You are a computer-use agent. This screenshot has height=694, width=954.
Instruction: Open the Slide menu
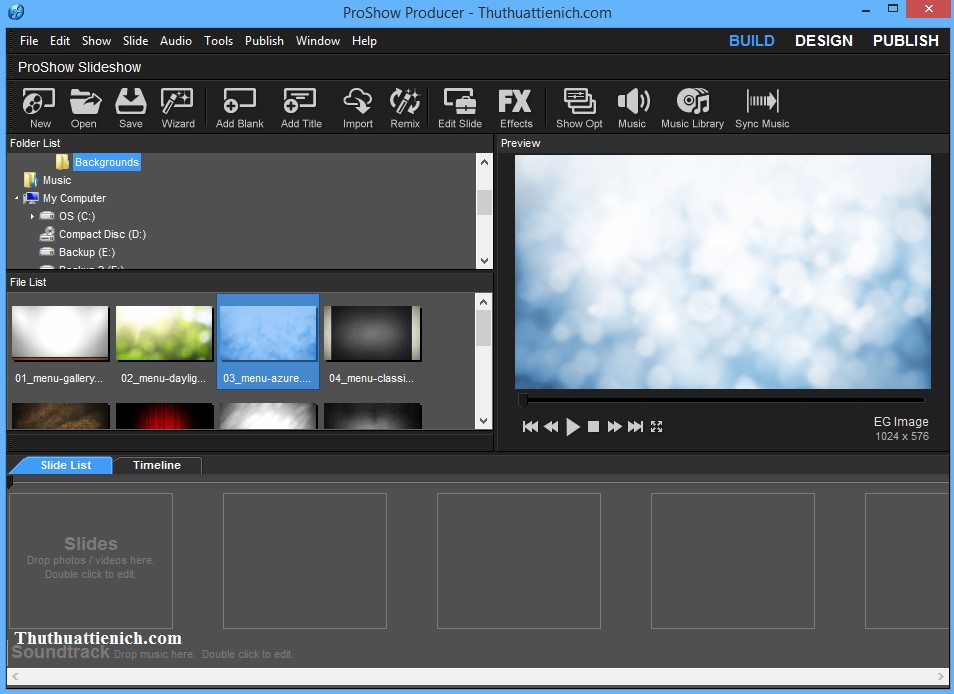point(135,41)
